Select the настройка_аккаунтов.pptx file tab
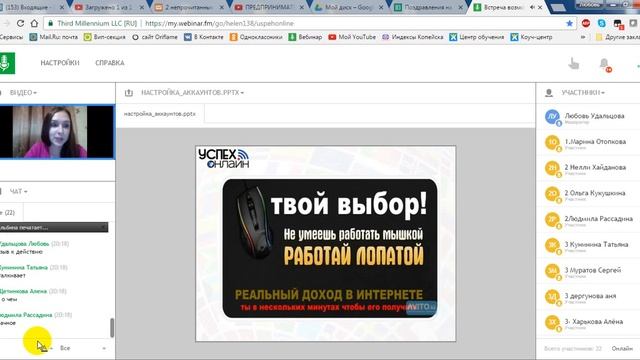This screenshot has width=640, height=360. point(160,114)
